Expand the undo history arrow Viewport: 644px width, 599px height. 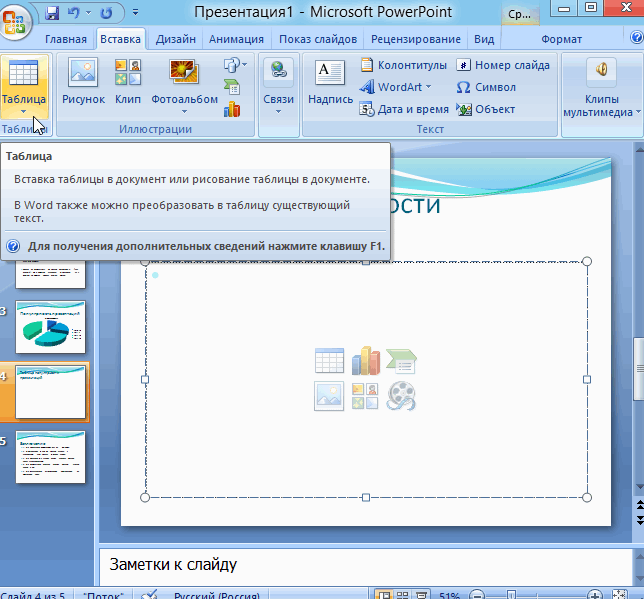[88, 13]
